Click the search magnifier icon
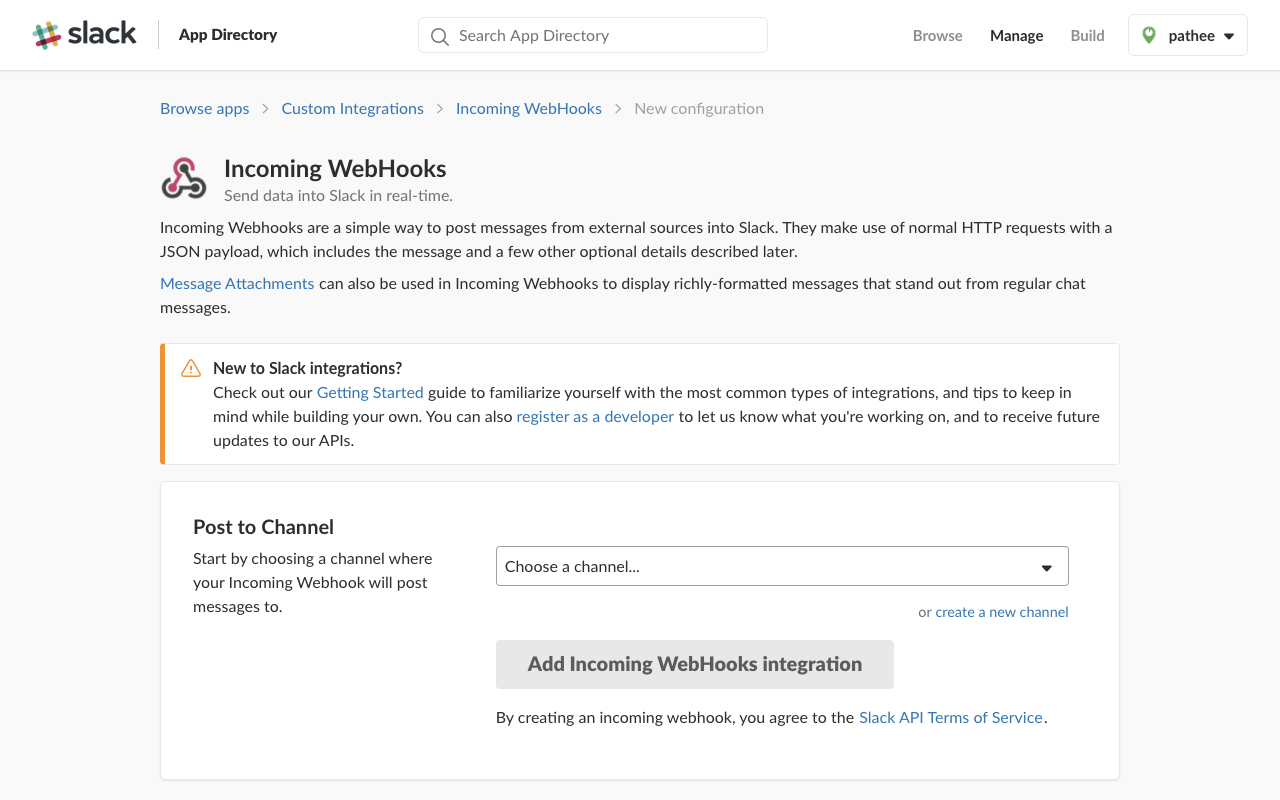Screen dimensions: 1280x800 [439, 35]
